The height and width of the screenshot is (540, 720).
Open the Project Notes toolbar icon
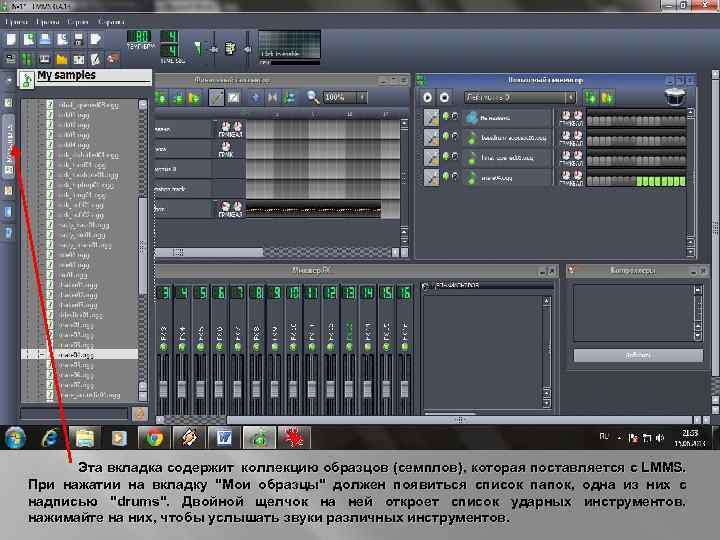[x=96, y=59]
